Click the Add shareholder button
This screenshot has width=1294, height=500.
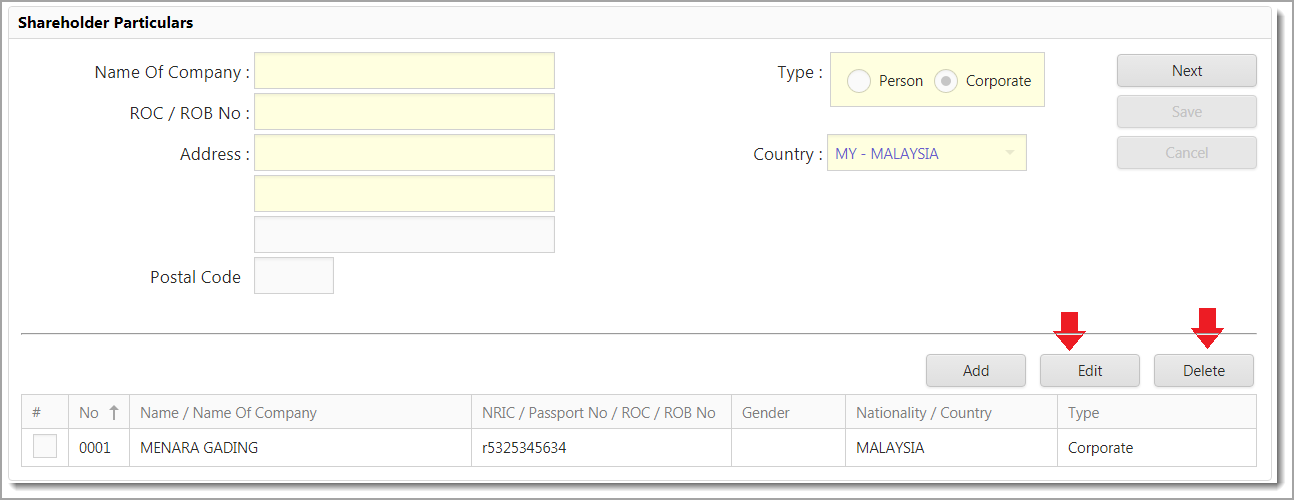tap(975, 370)
